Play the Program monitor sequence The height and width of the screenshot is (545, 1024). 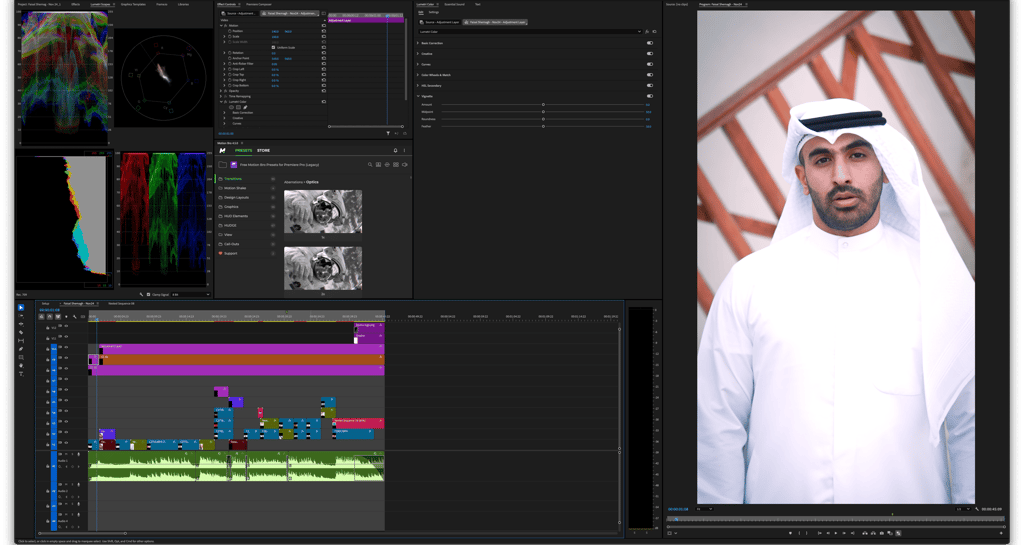point(836,533)
